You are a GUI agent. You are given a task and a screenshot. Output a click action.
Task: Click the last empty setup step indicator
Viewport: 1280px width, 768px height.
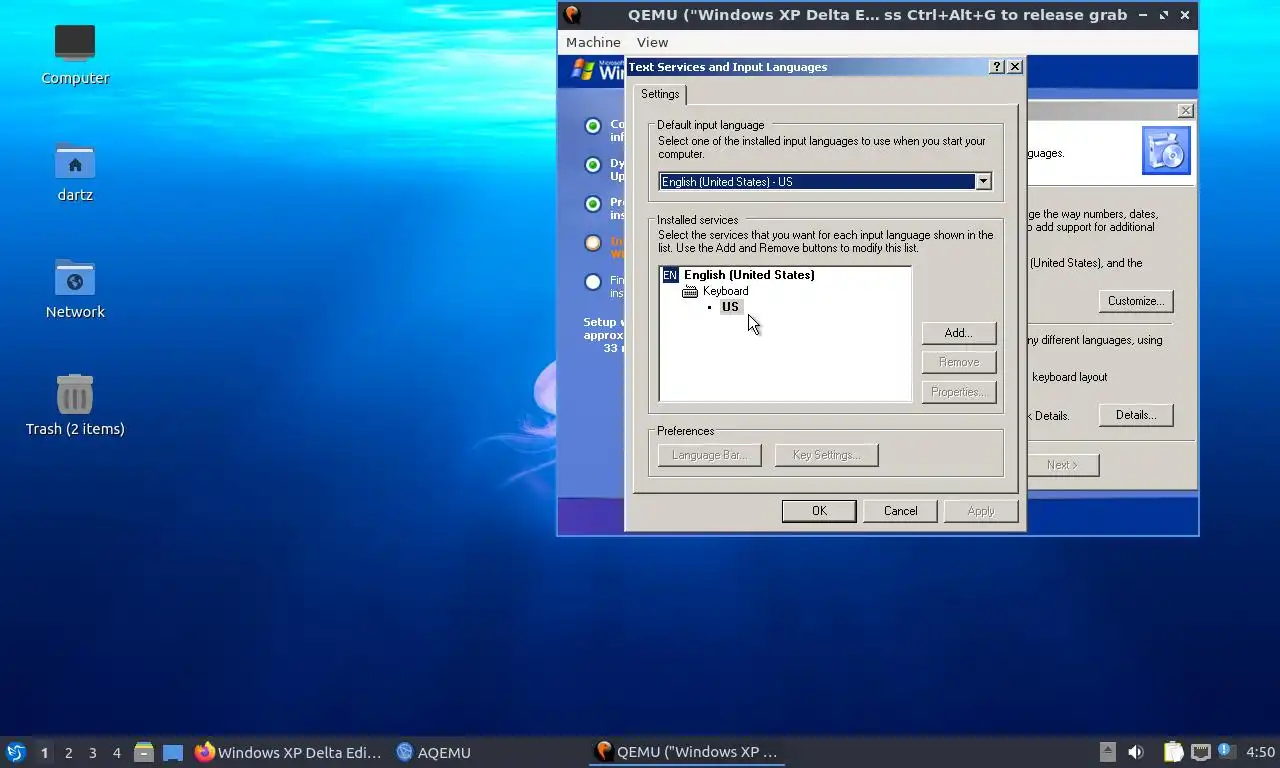pos(593,282)
